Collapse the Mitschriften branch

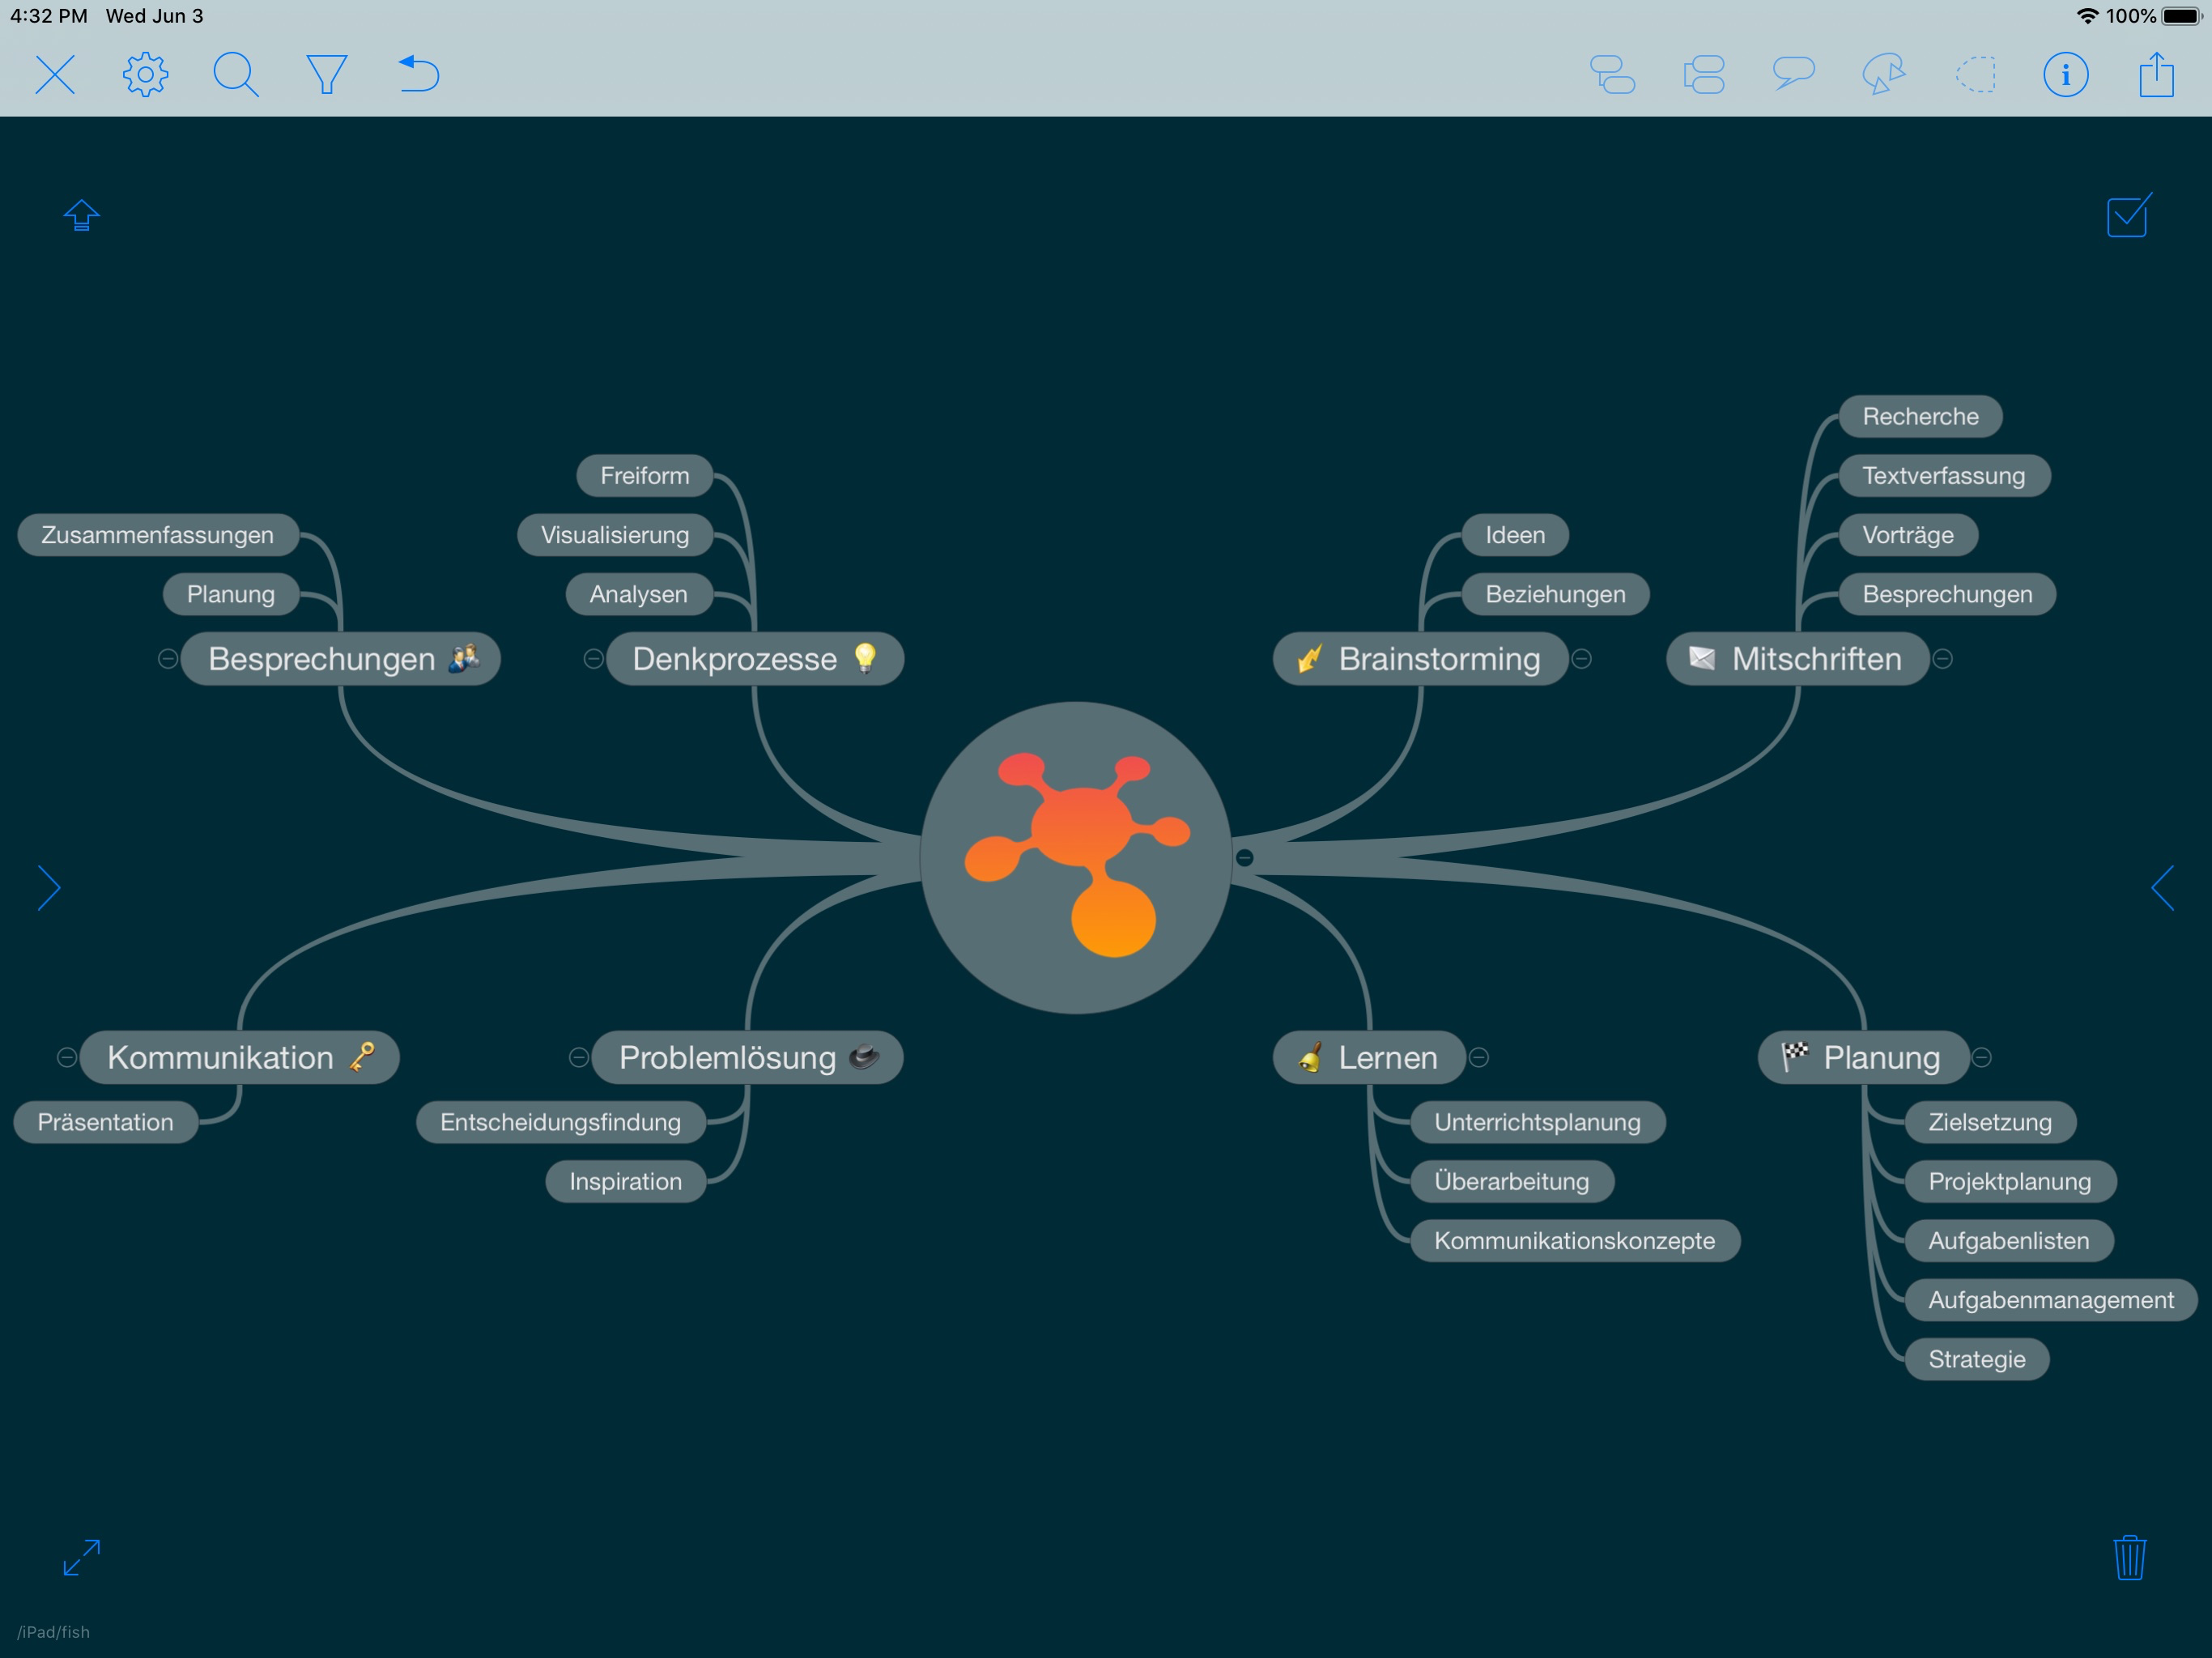pos(1942,658)
